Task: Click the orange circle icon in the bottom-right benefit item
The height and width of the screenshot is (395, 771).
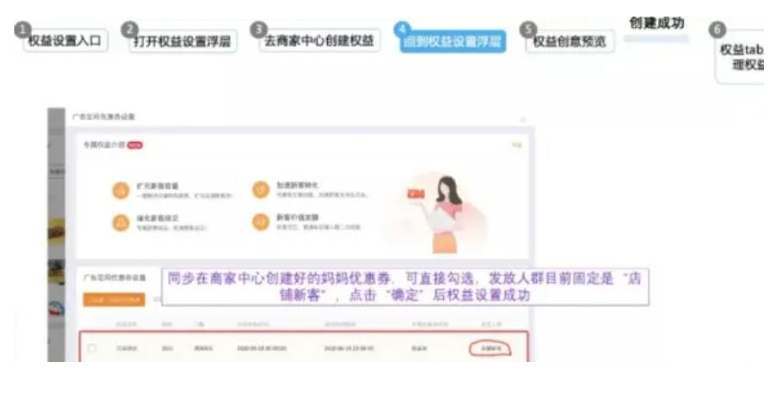Action: click(261, 222)
